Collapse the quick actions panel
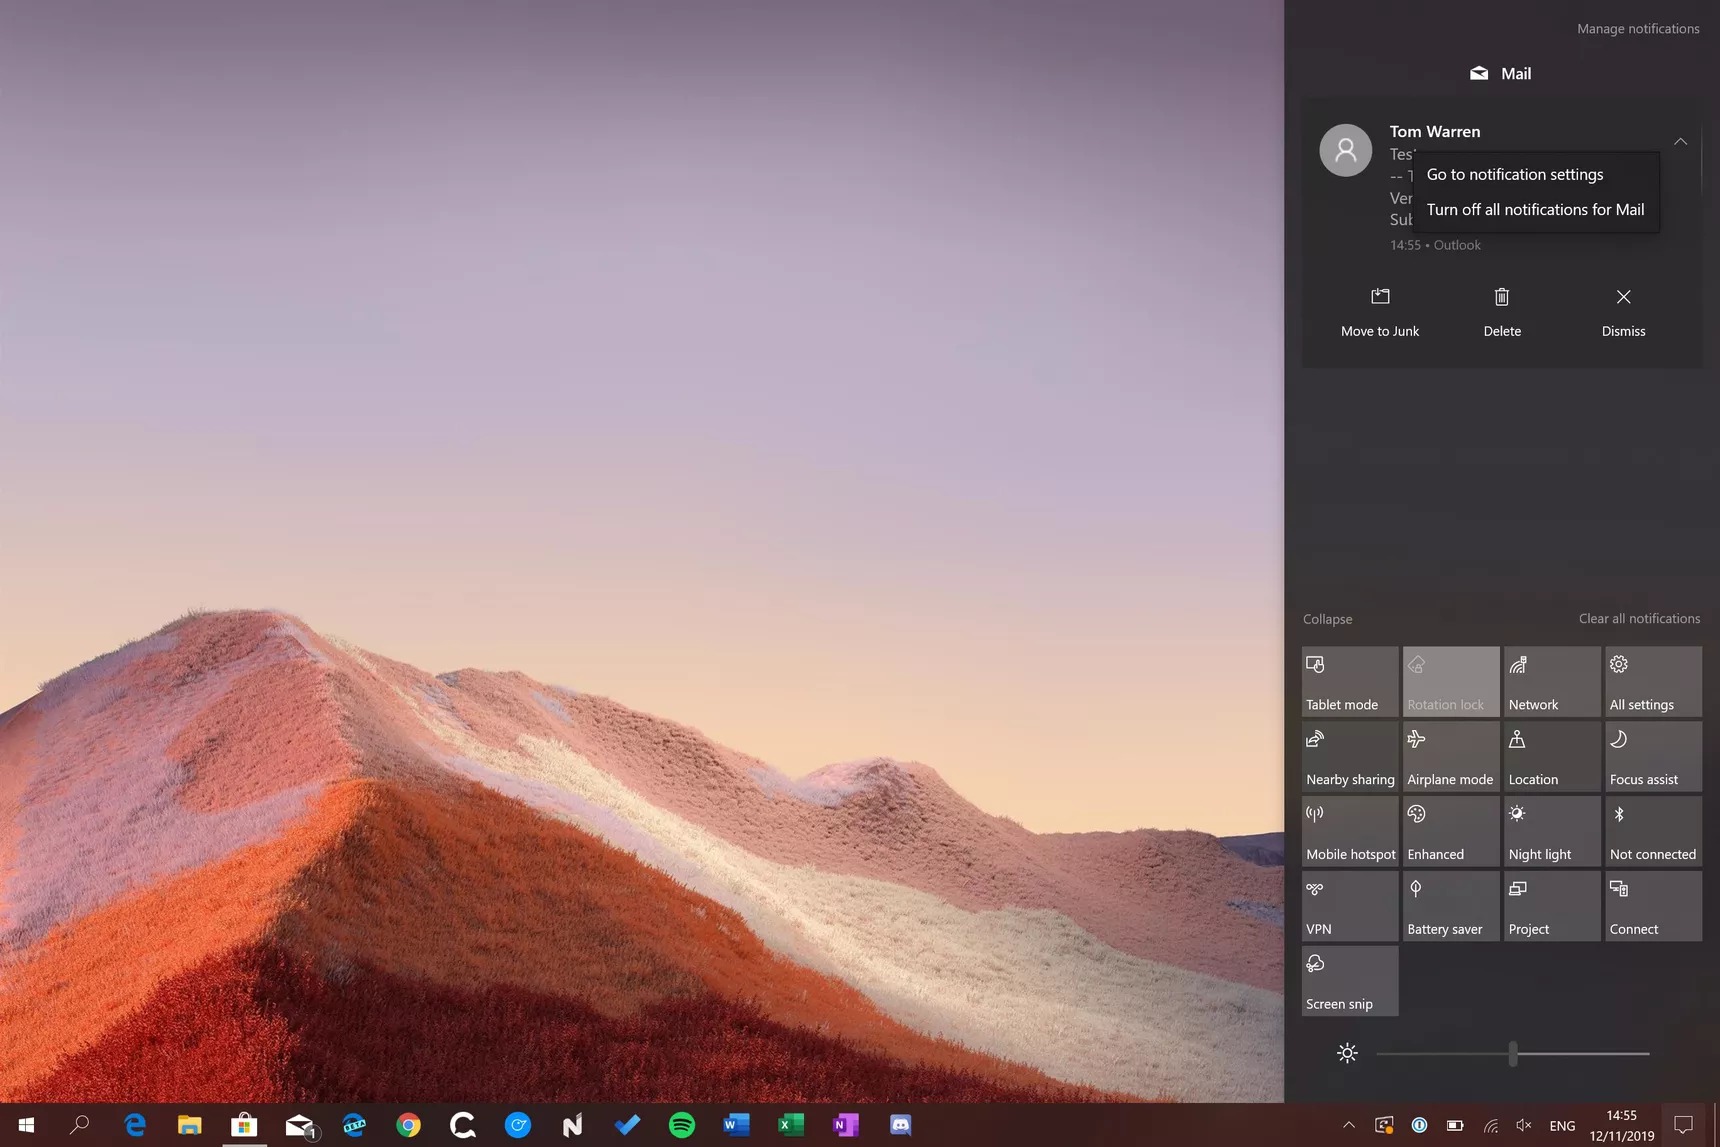 1327,619
